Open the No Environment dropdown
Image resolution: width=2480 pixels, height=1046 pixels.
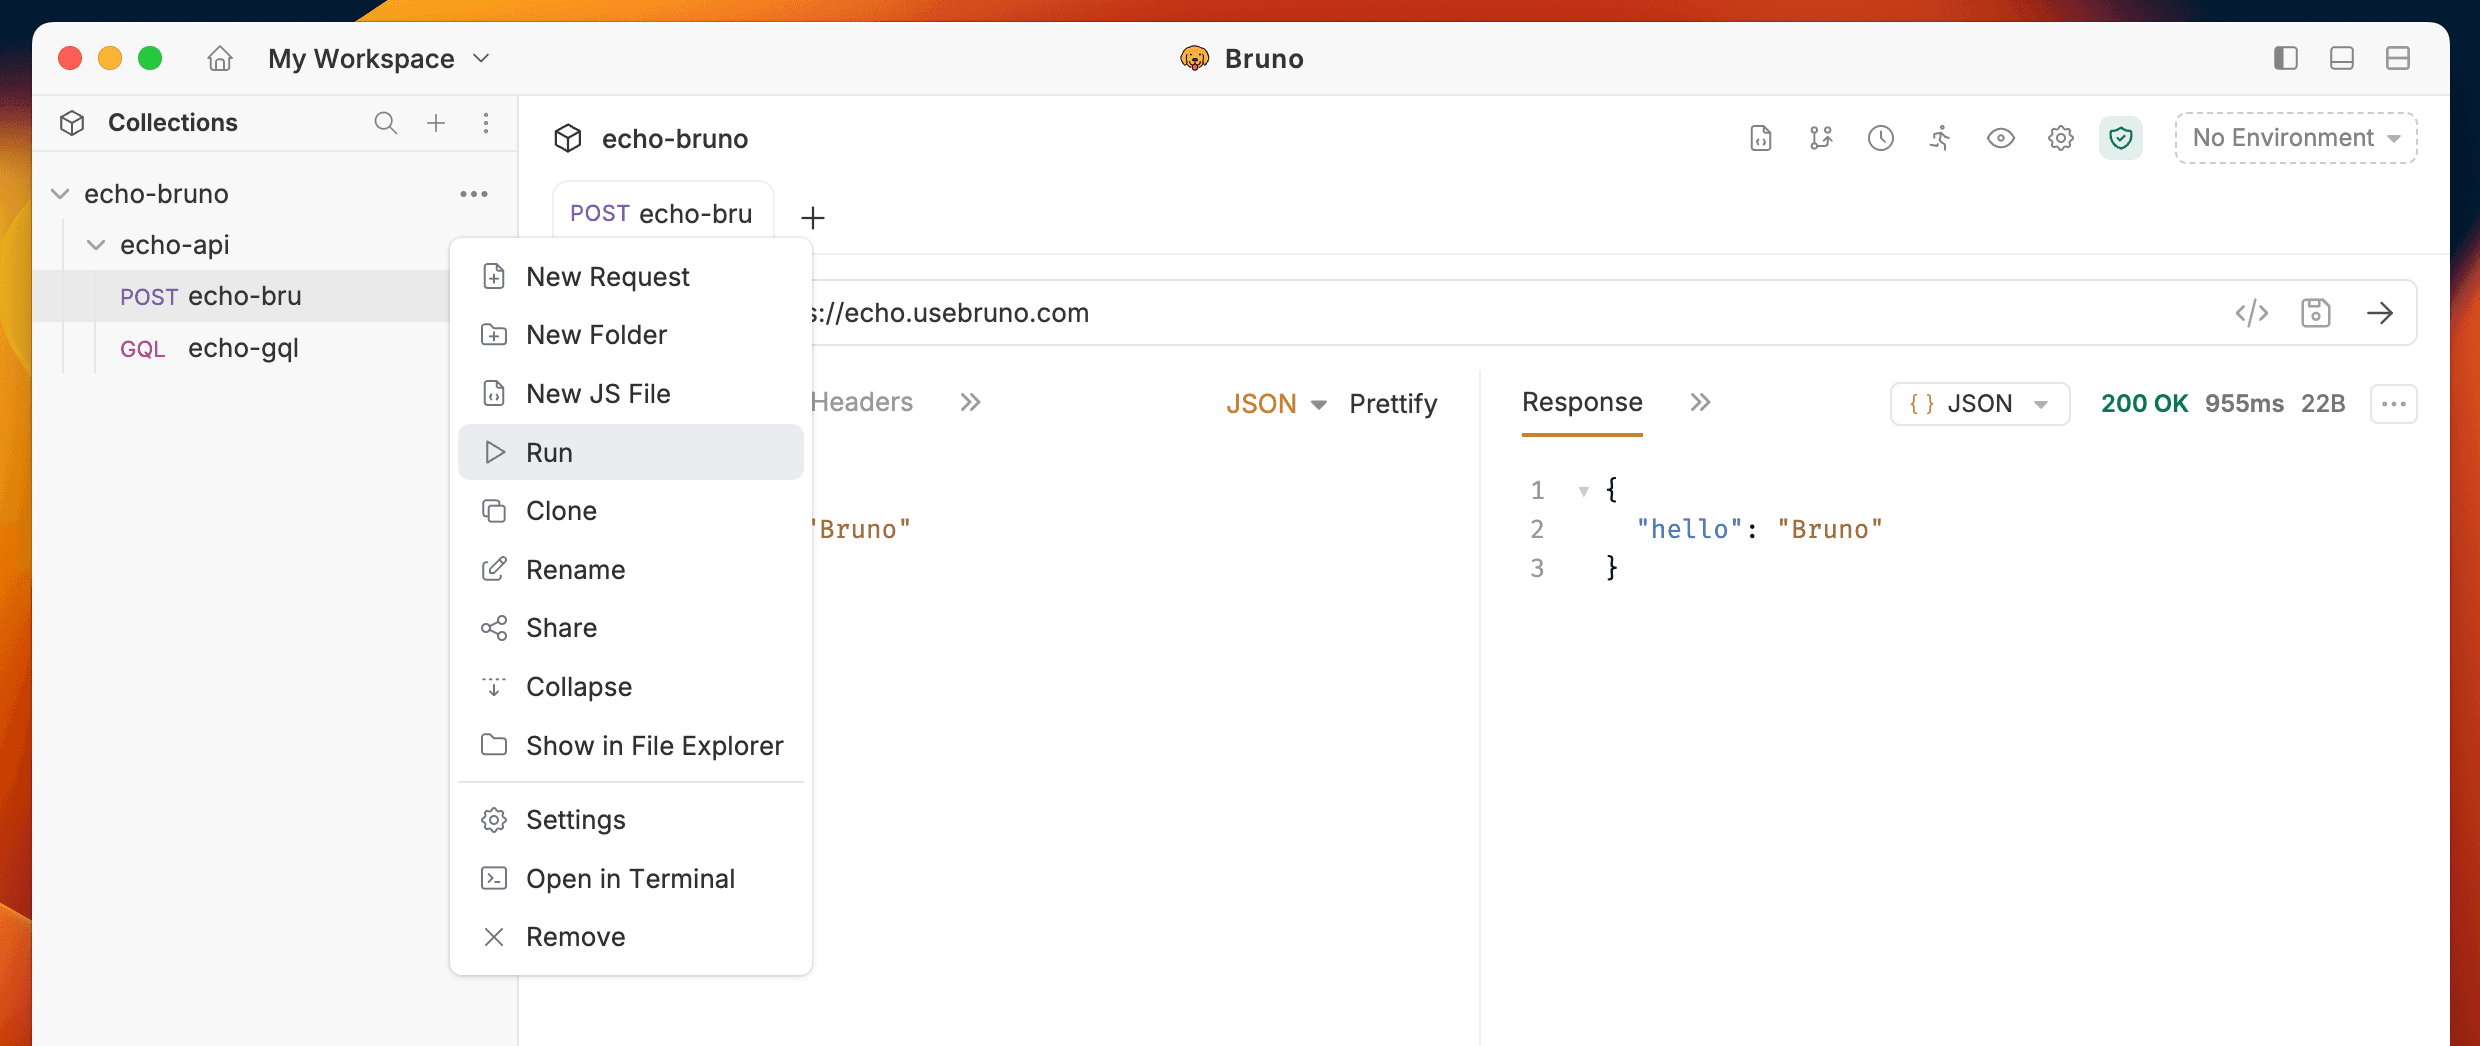tap(2295, 138)
